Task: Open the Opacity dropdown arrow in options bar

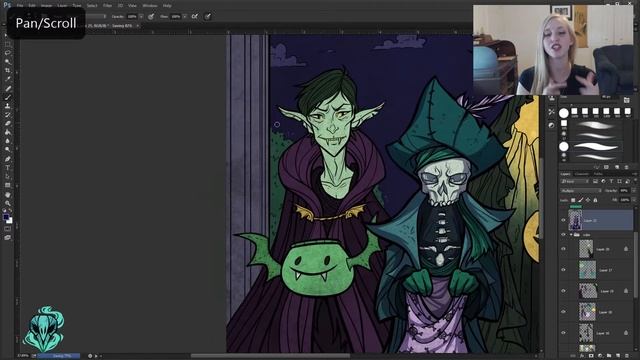Action: coord(141,16)
